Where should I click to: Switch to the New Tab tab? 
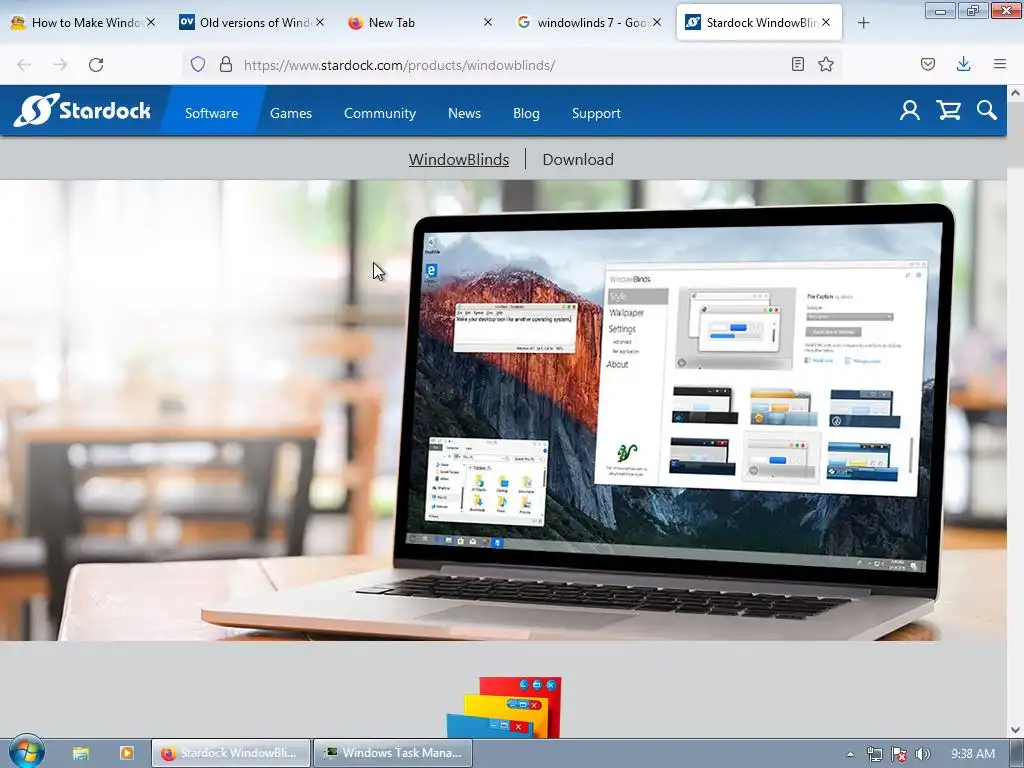click(x=419, y=23)
